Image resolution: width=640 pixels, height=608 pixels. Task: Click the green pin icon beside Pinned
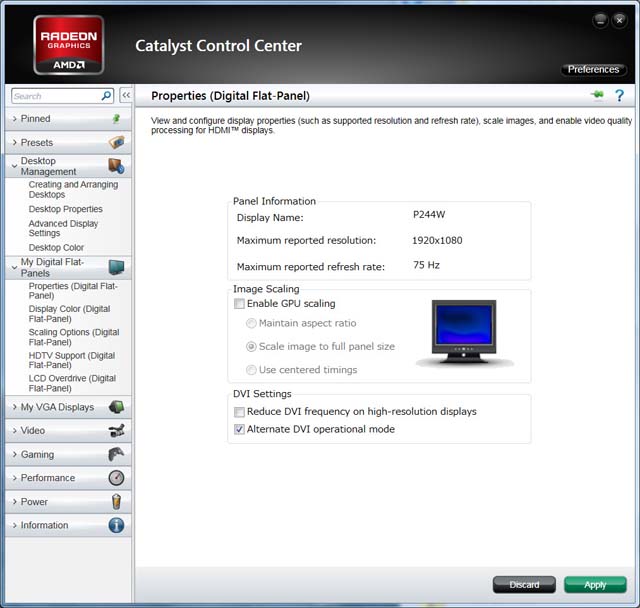116,119
